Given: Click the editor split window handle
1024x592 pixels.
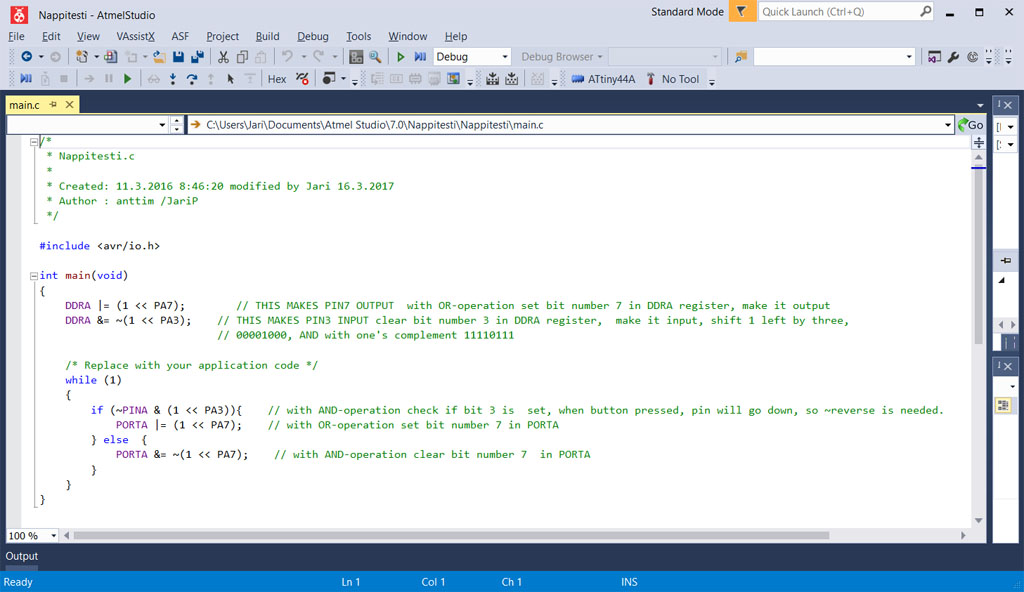Looking at the screenshot, I should [x=978, y=142].
